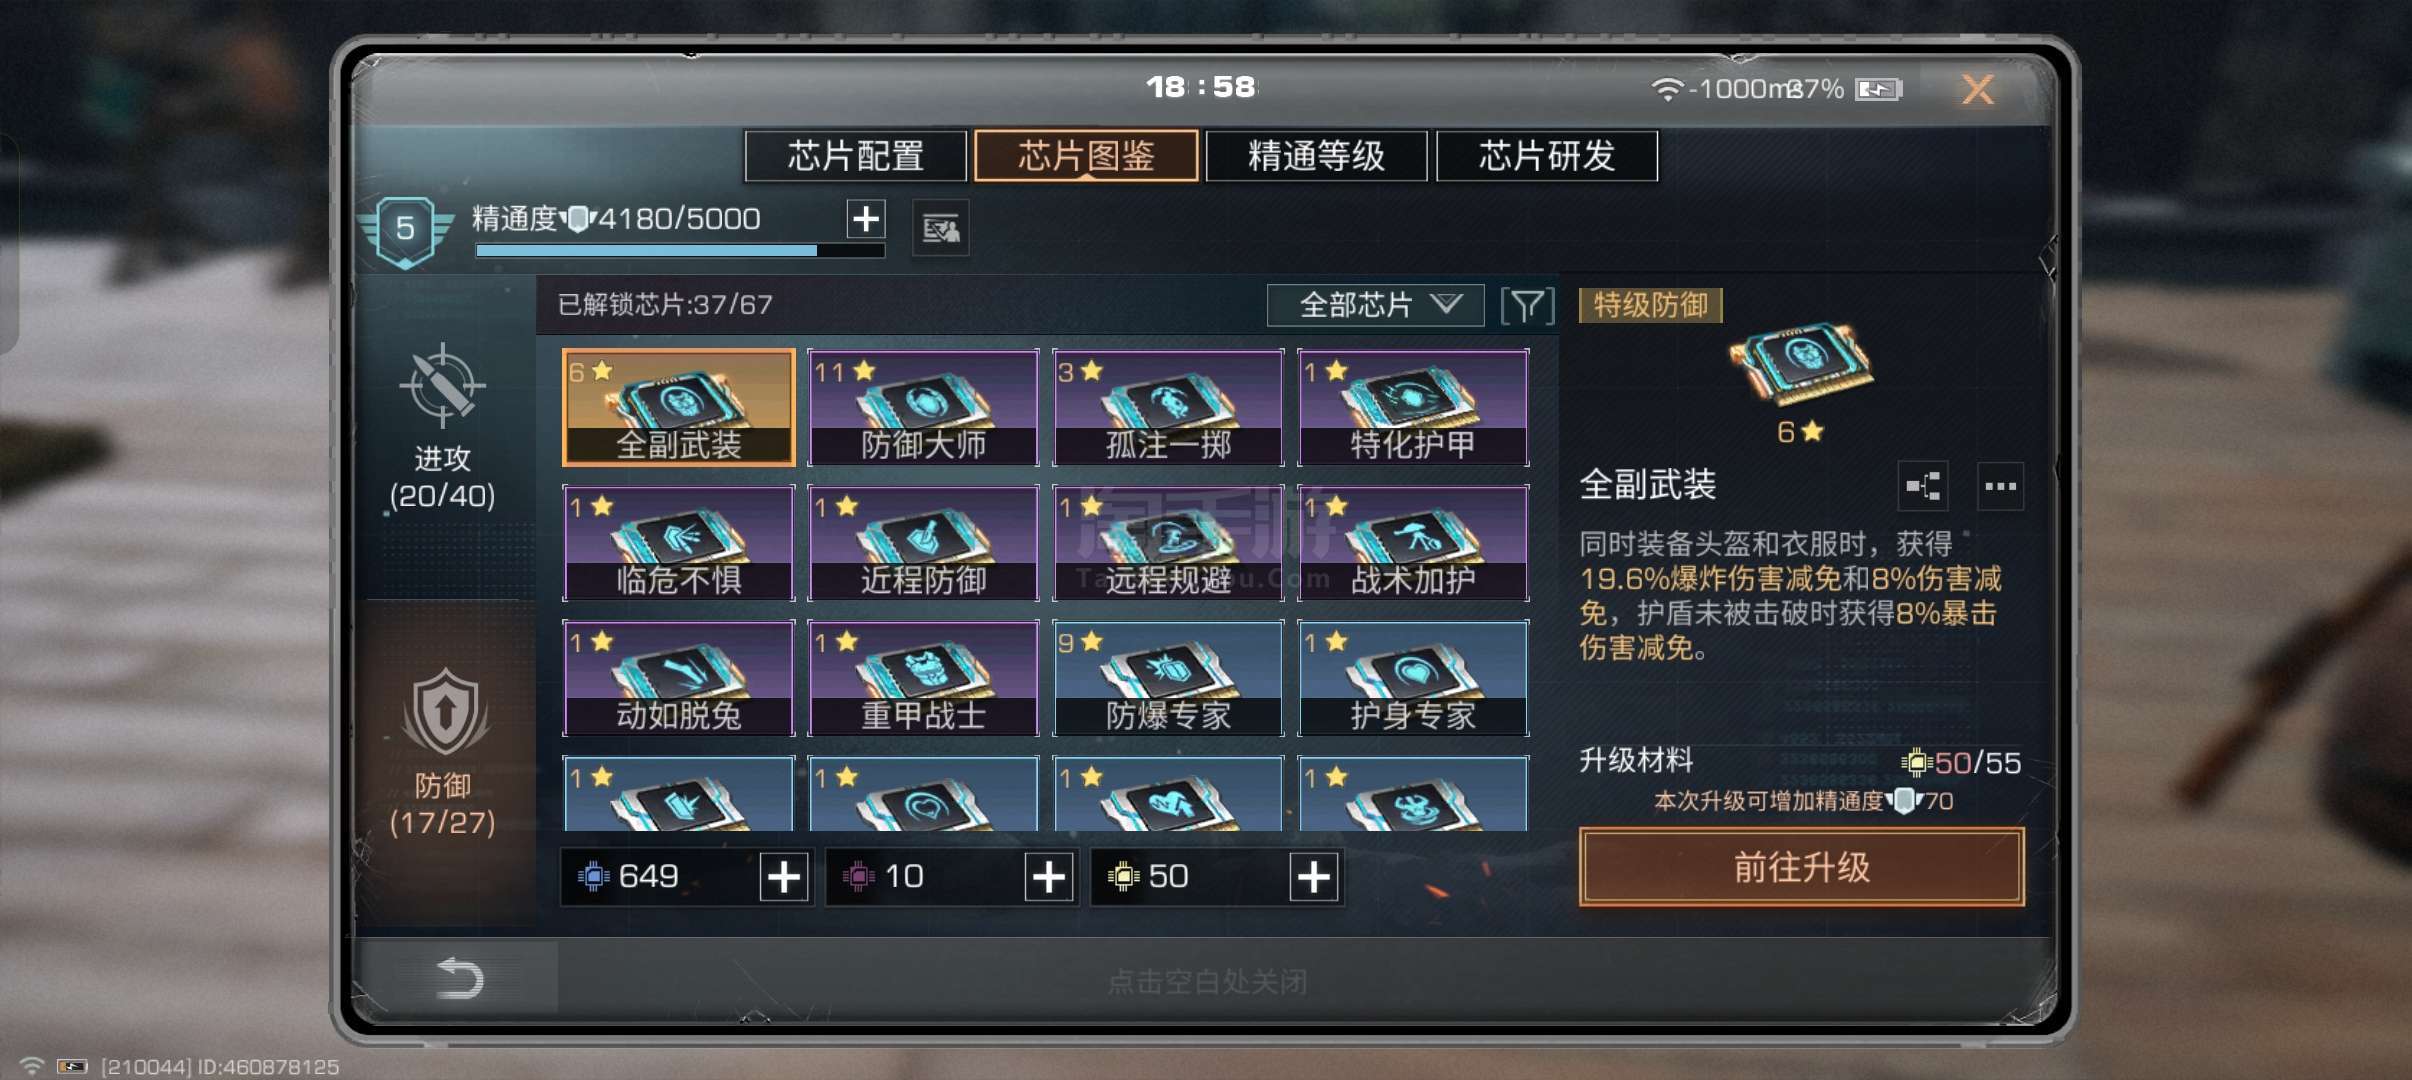
Task: Click the back arrow button
Action: 460,977
